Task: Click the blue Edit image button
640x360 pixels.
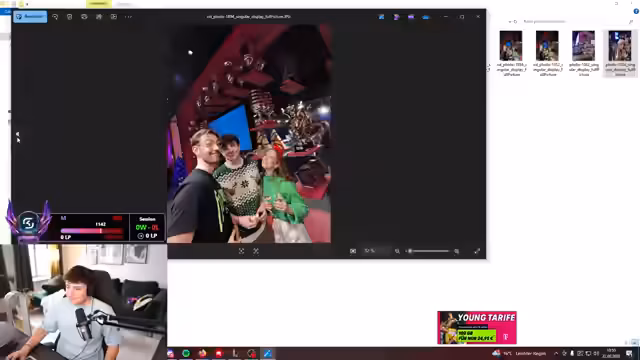Action: pos(30,17)
